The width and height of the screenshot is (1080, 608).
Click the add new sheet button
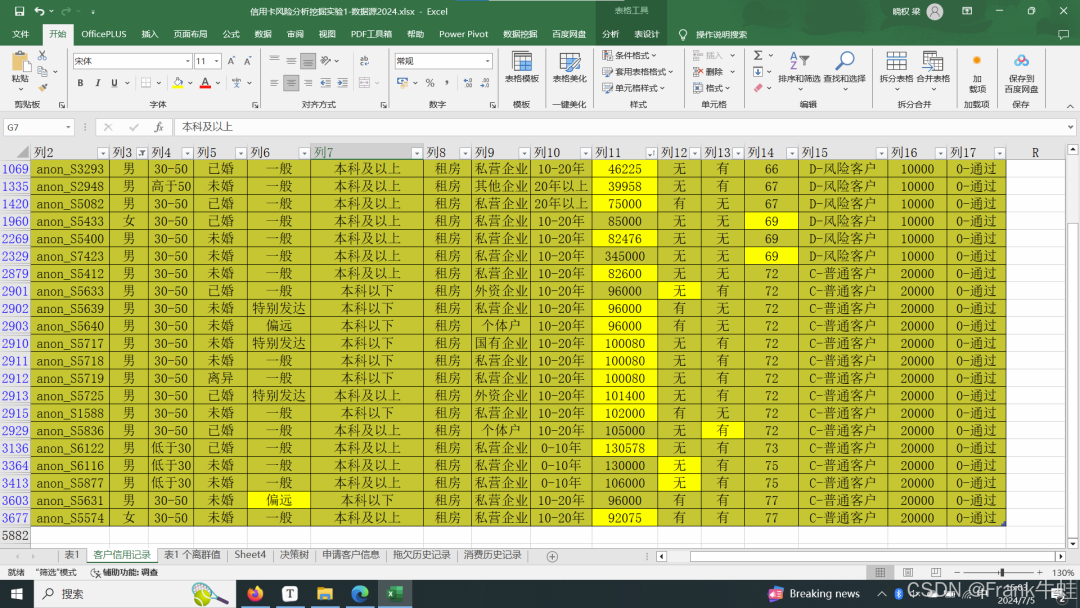point(552,556)
